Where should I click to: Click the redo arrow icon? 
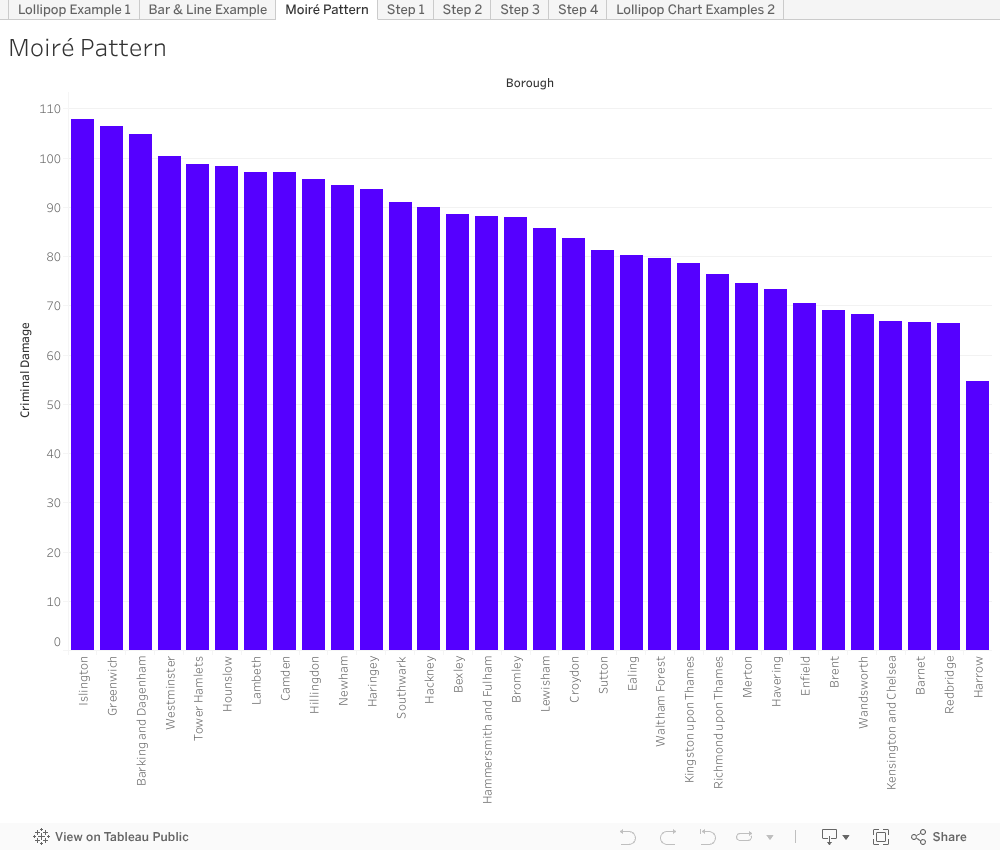pos(667,836)
